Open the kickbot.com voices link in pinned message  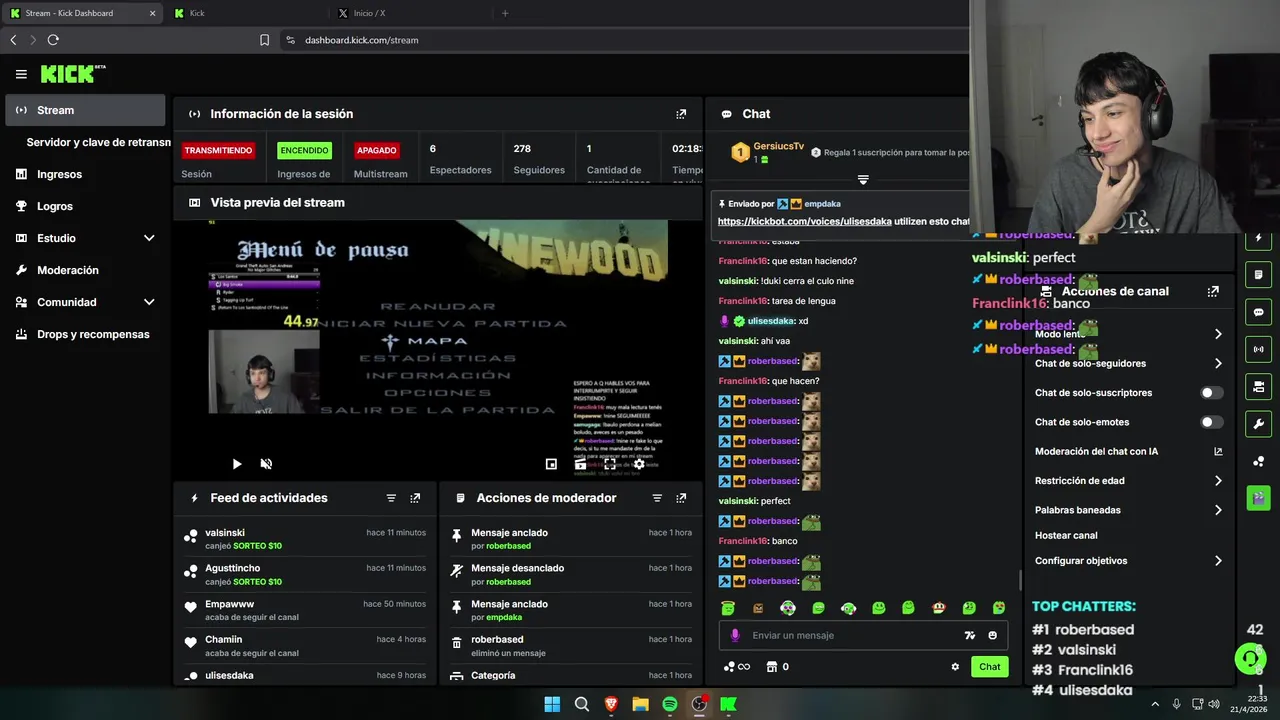click(804, 221)
